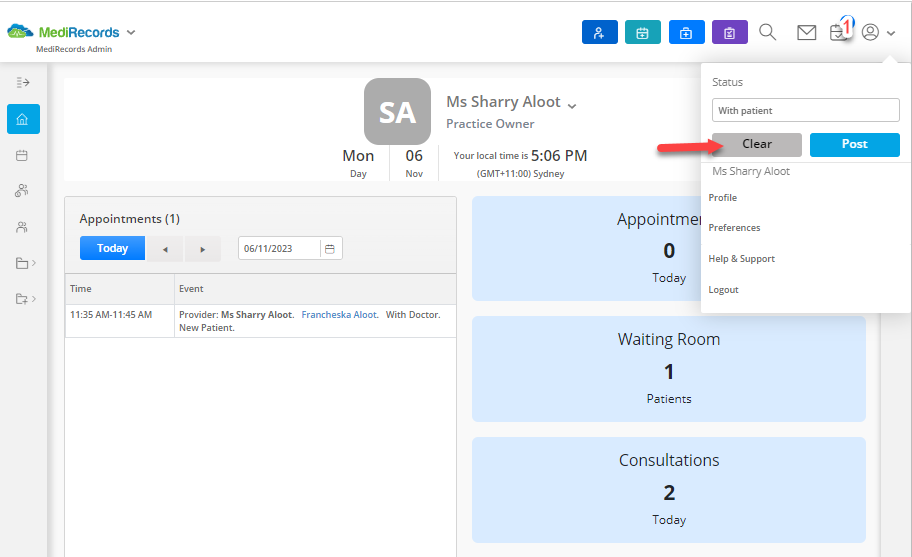Open the new appointment calendar icon
This screenshot has width=912, height=557.
pyautogui.click(x=643, y=33)
